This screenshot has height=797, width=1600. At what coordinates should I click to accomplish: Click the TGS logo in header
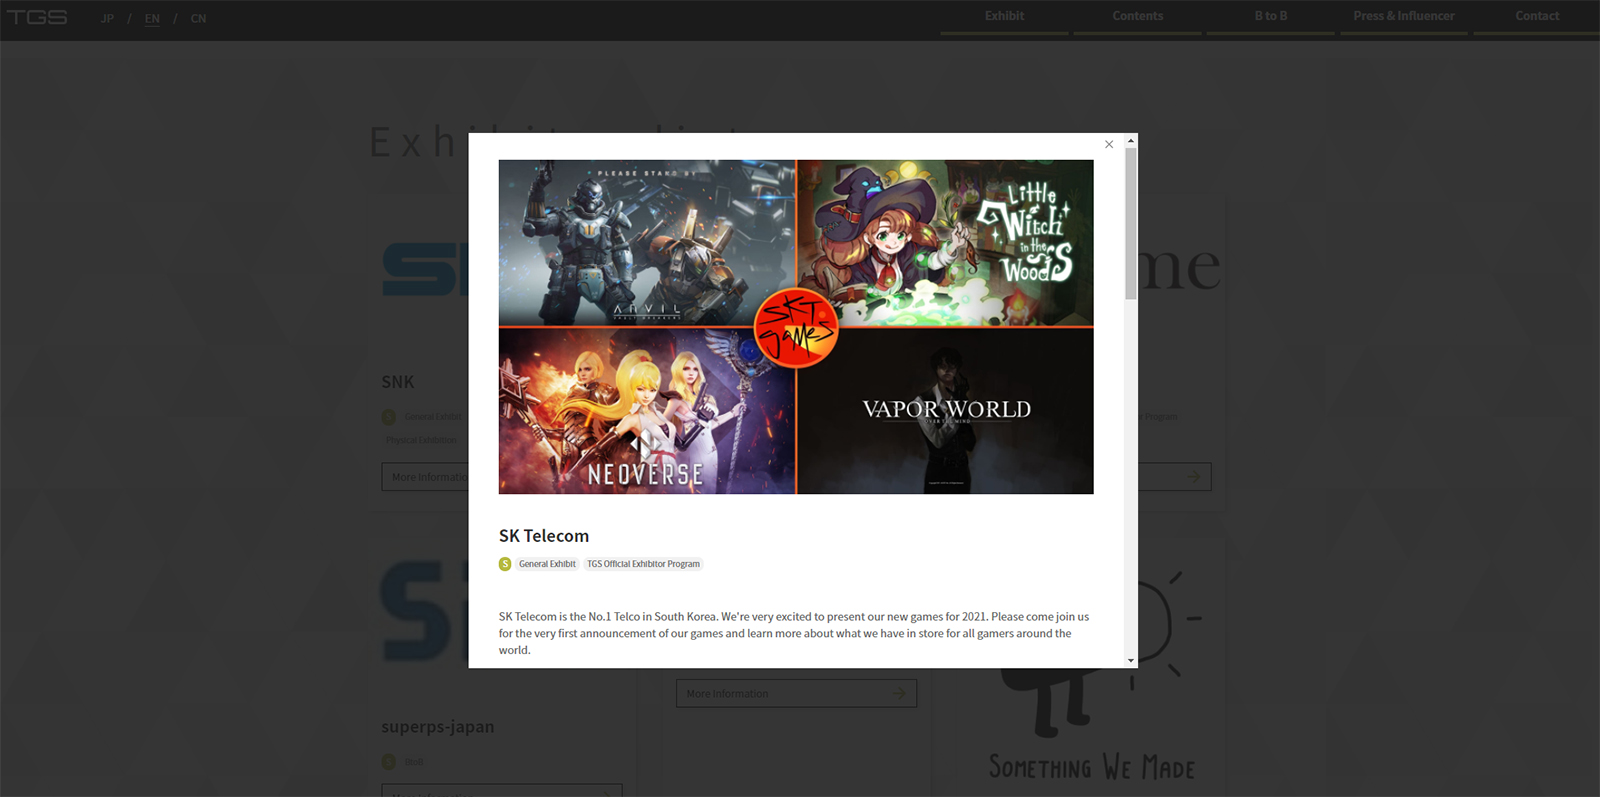coord(37,18)
